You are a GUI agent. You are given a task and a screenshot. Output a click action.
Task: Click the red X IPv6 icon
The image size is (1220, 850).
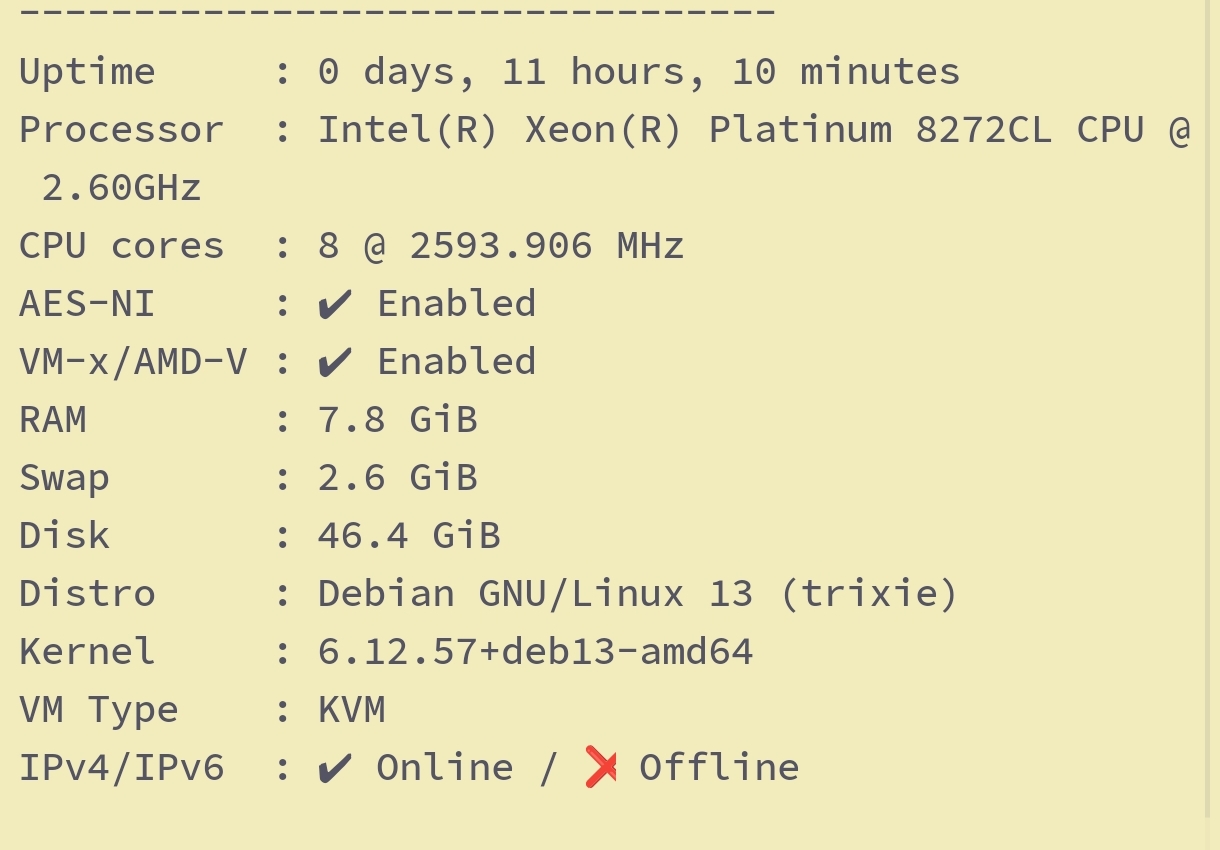pos(600,767)
